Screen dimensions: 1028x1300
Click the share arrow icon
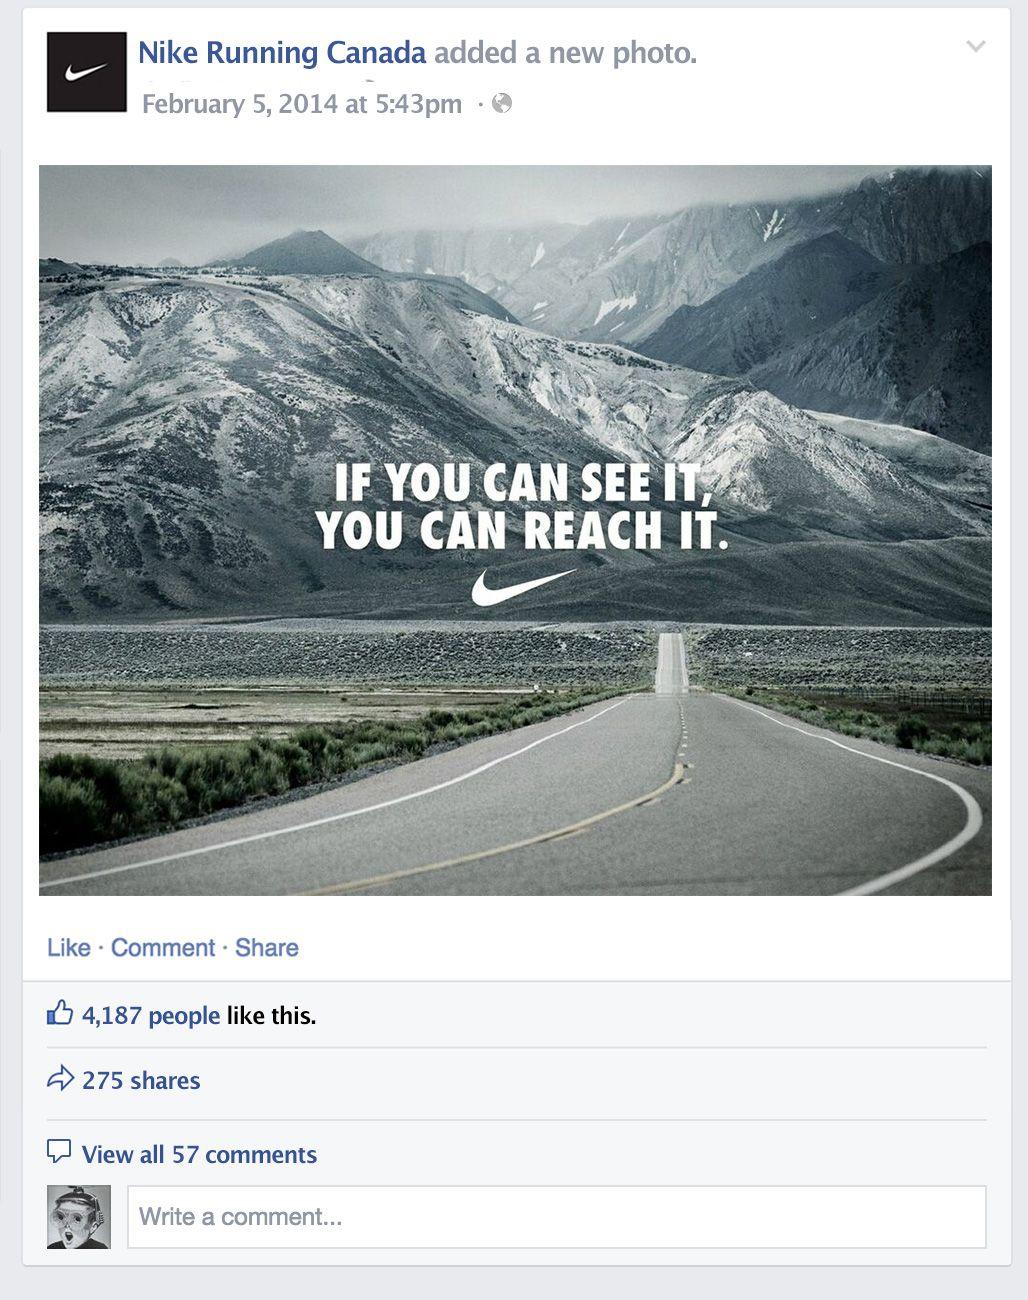click(60, 1078)
